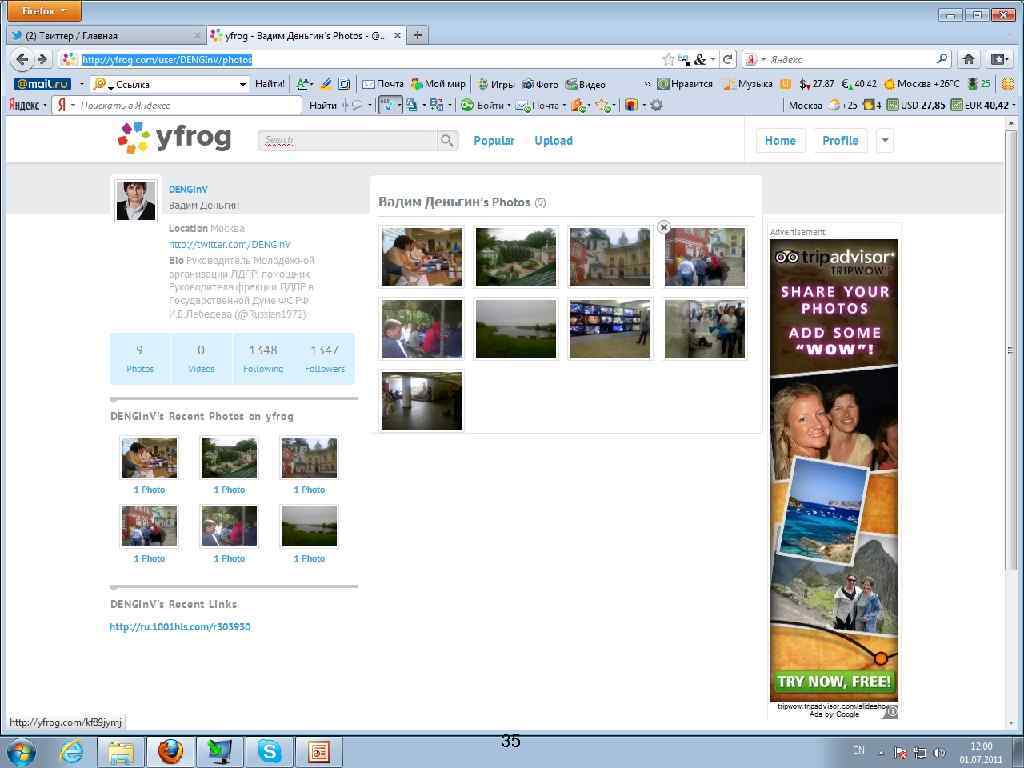This screenshot has width=1024, height=768.
Task: Open the TV screens wall photo
Action: [609, 329]
